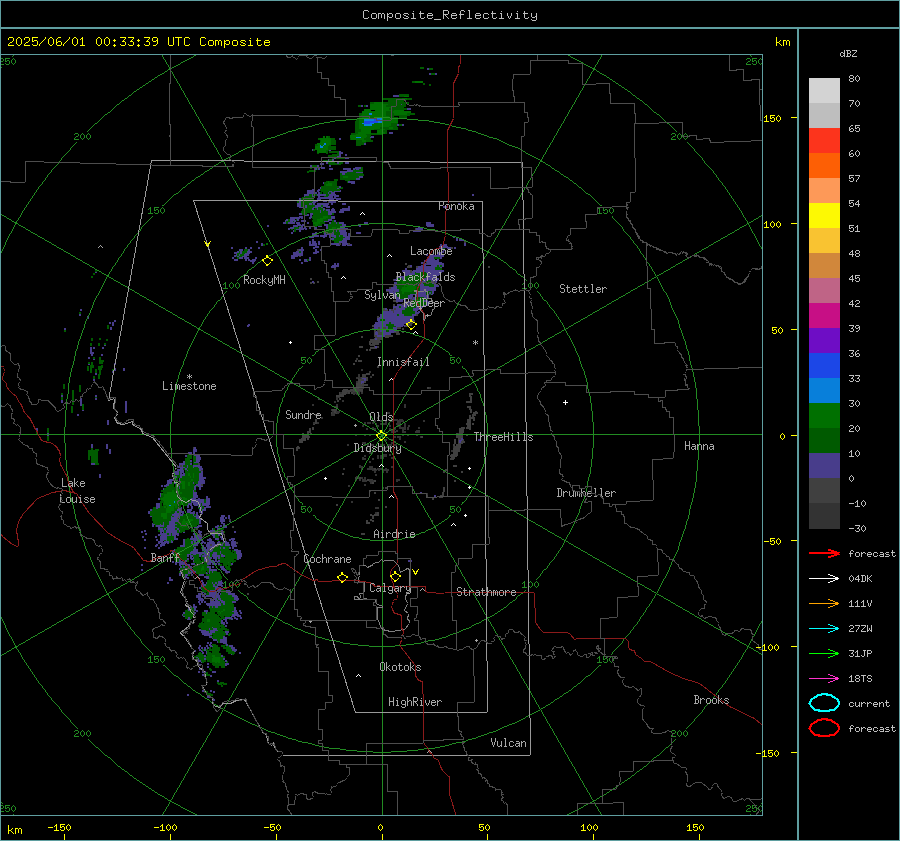
Task: Click the radar center diamond between Olds and Didsbury
Action: click(382, 436)
